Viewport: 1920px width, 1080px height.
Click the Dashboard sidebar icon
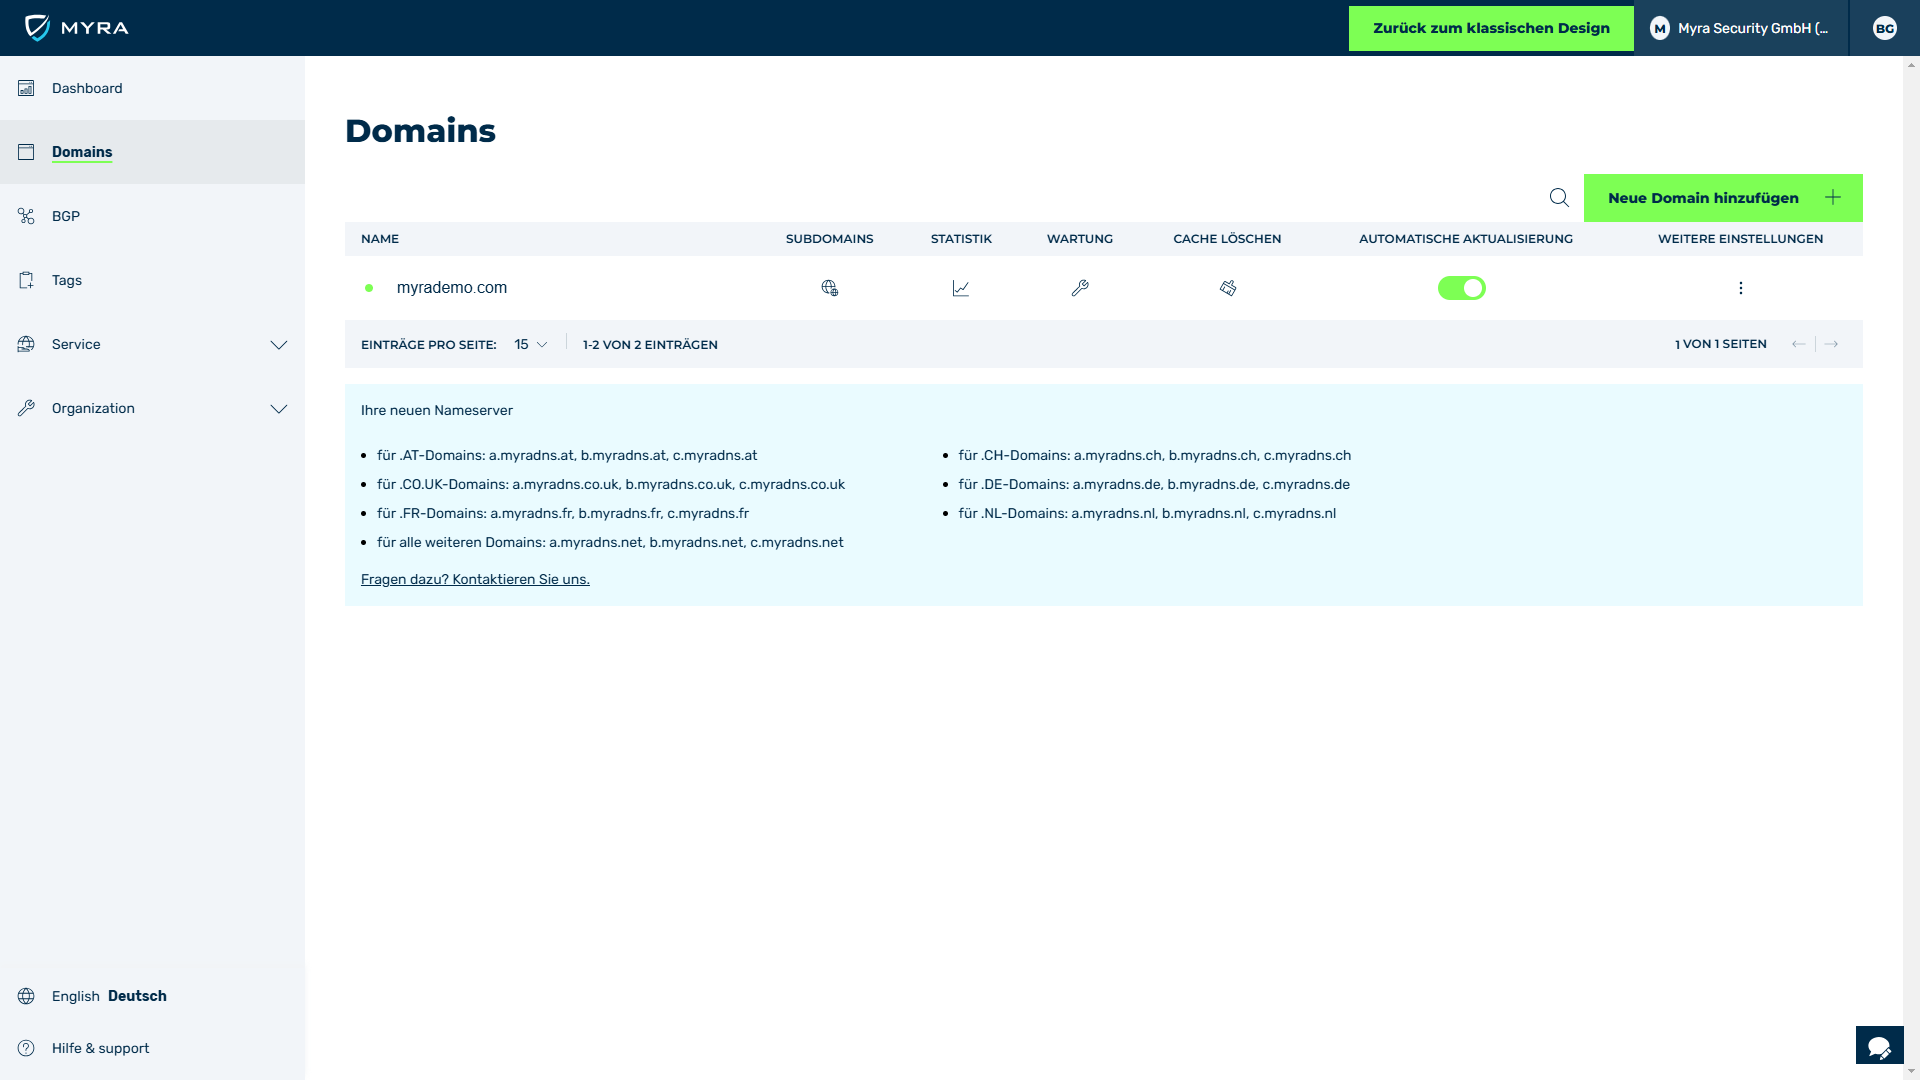(25, 88)
